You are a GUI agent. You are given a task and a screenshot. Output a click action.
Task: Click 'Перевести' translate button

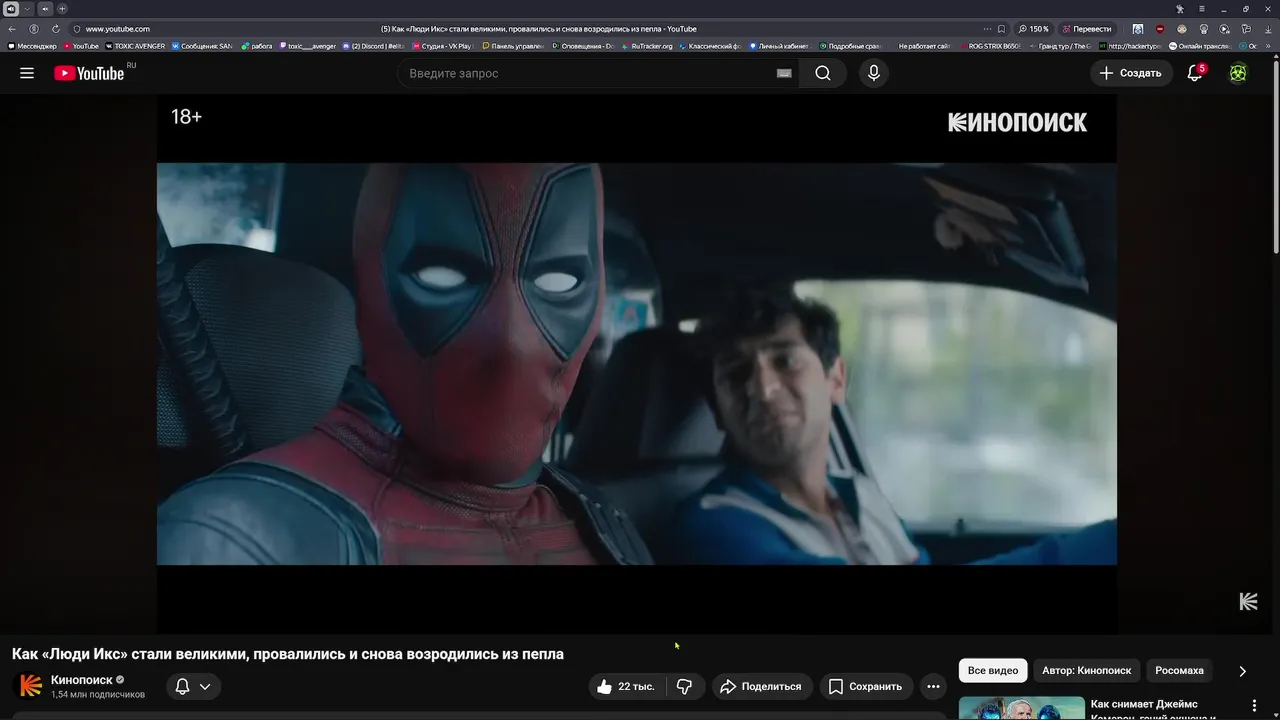coord(1086,29)
